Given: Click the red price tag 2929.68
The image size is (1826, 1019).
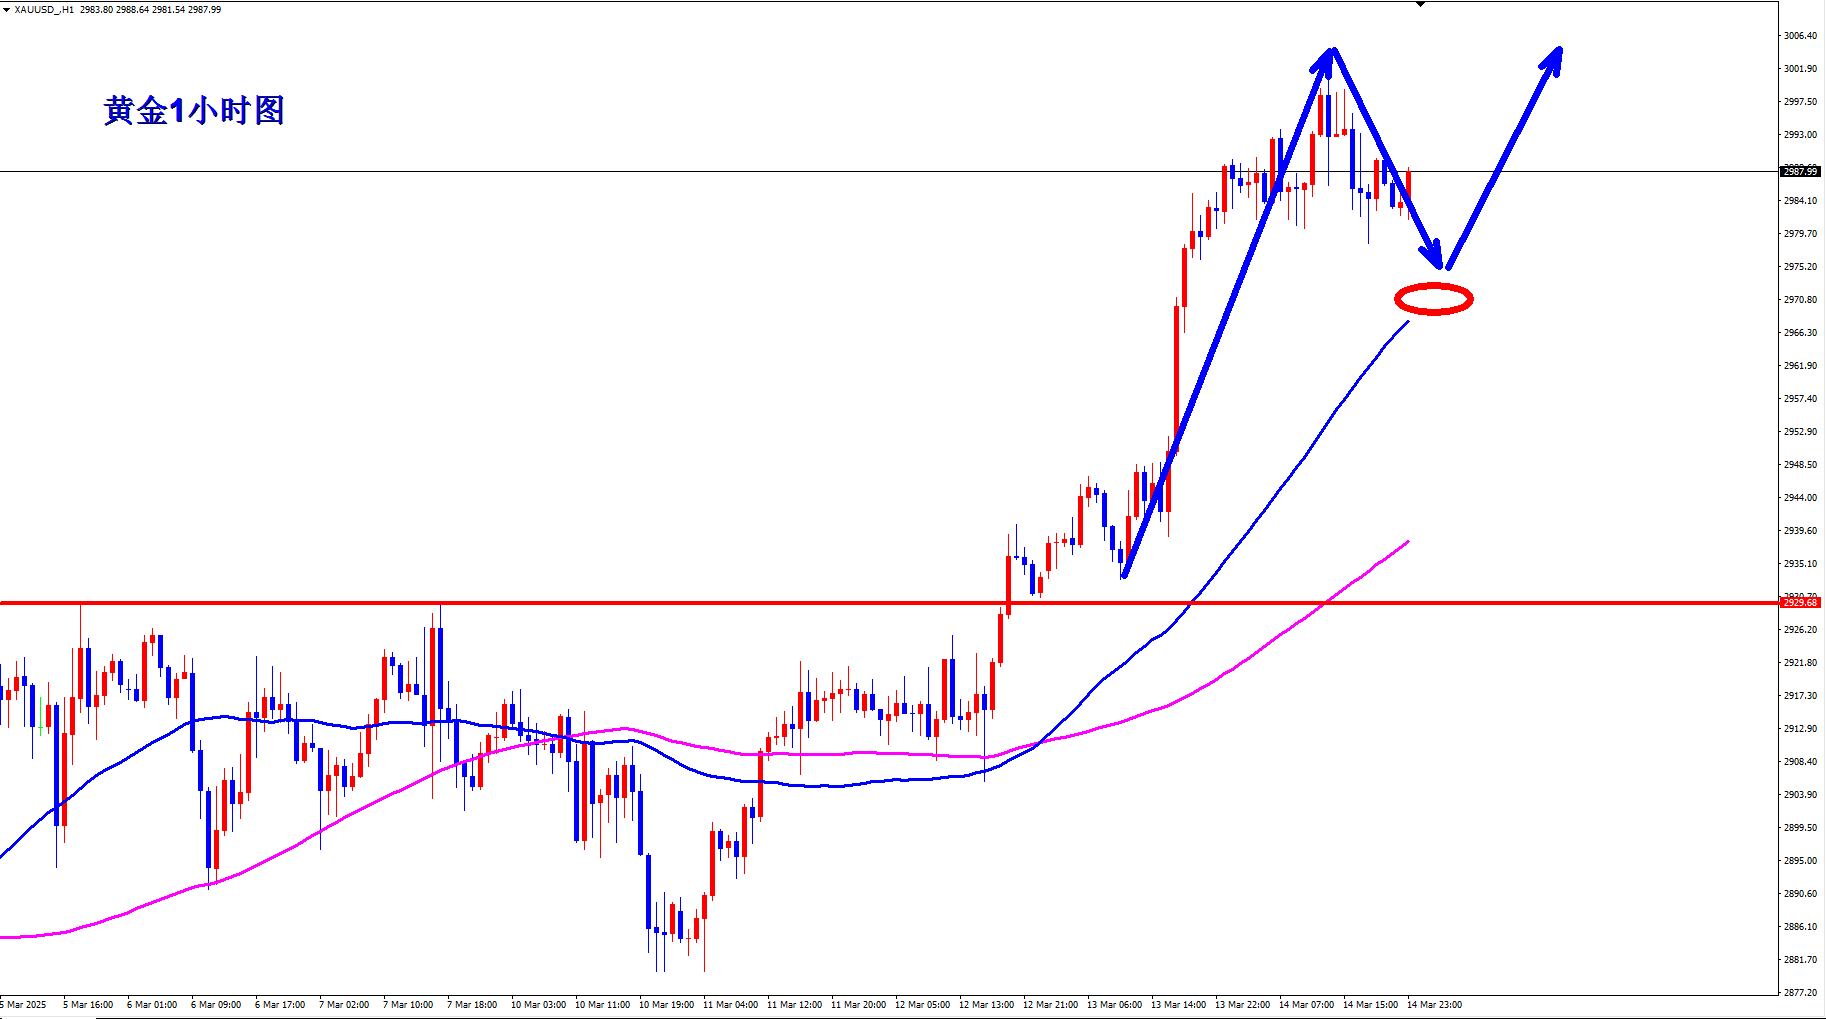Looking at the screenshot, I should 1800,603.
